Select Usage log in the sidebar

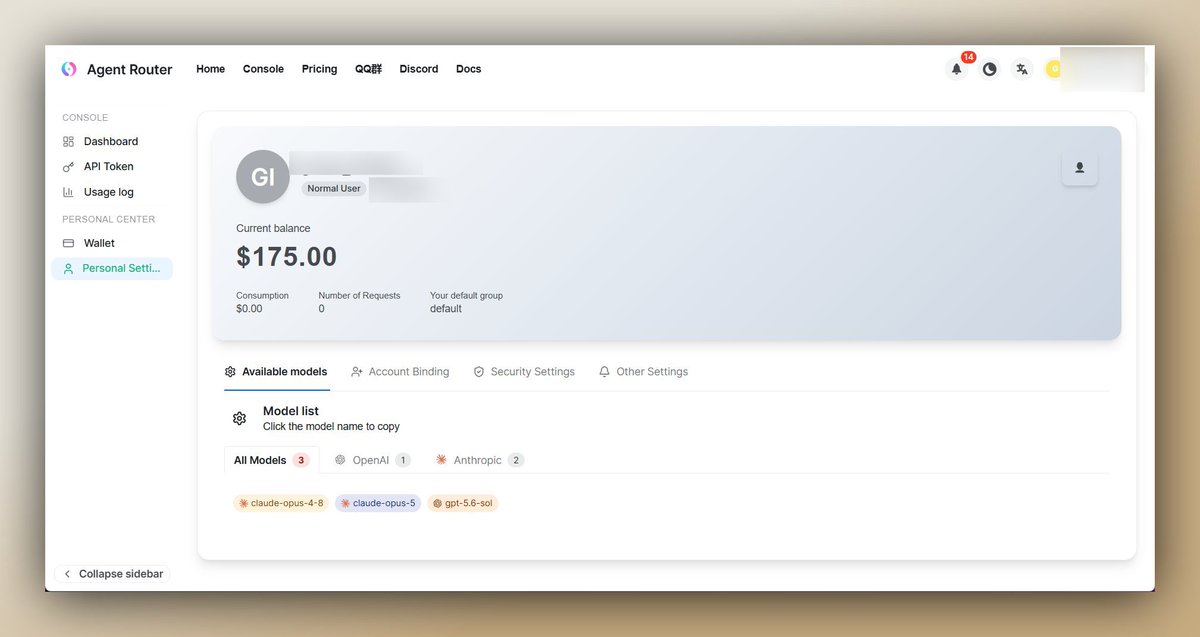(112, 192)
